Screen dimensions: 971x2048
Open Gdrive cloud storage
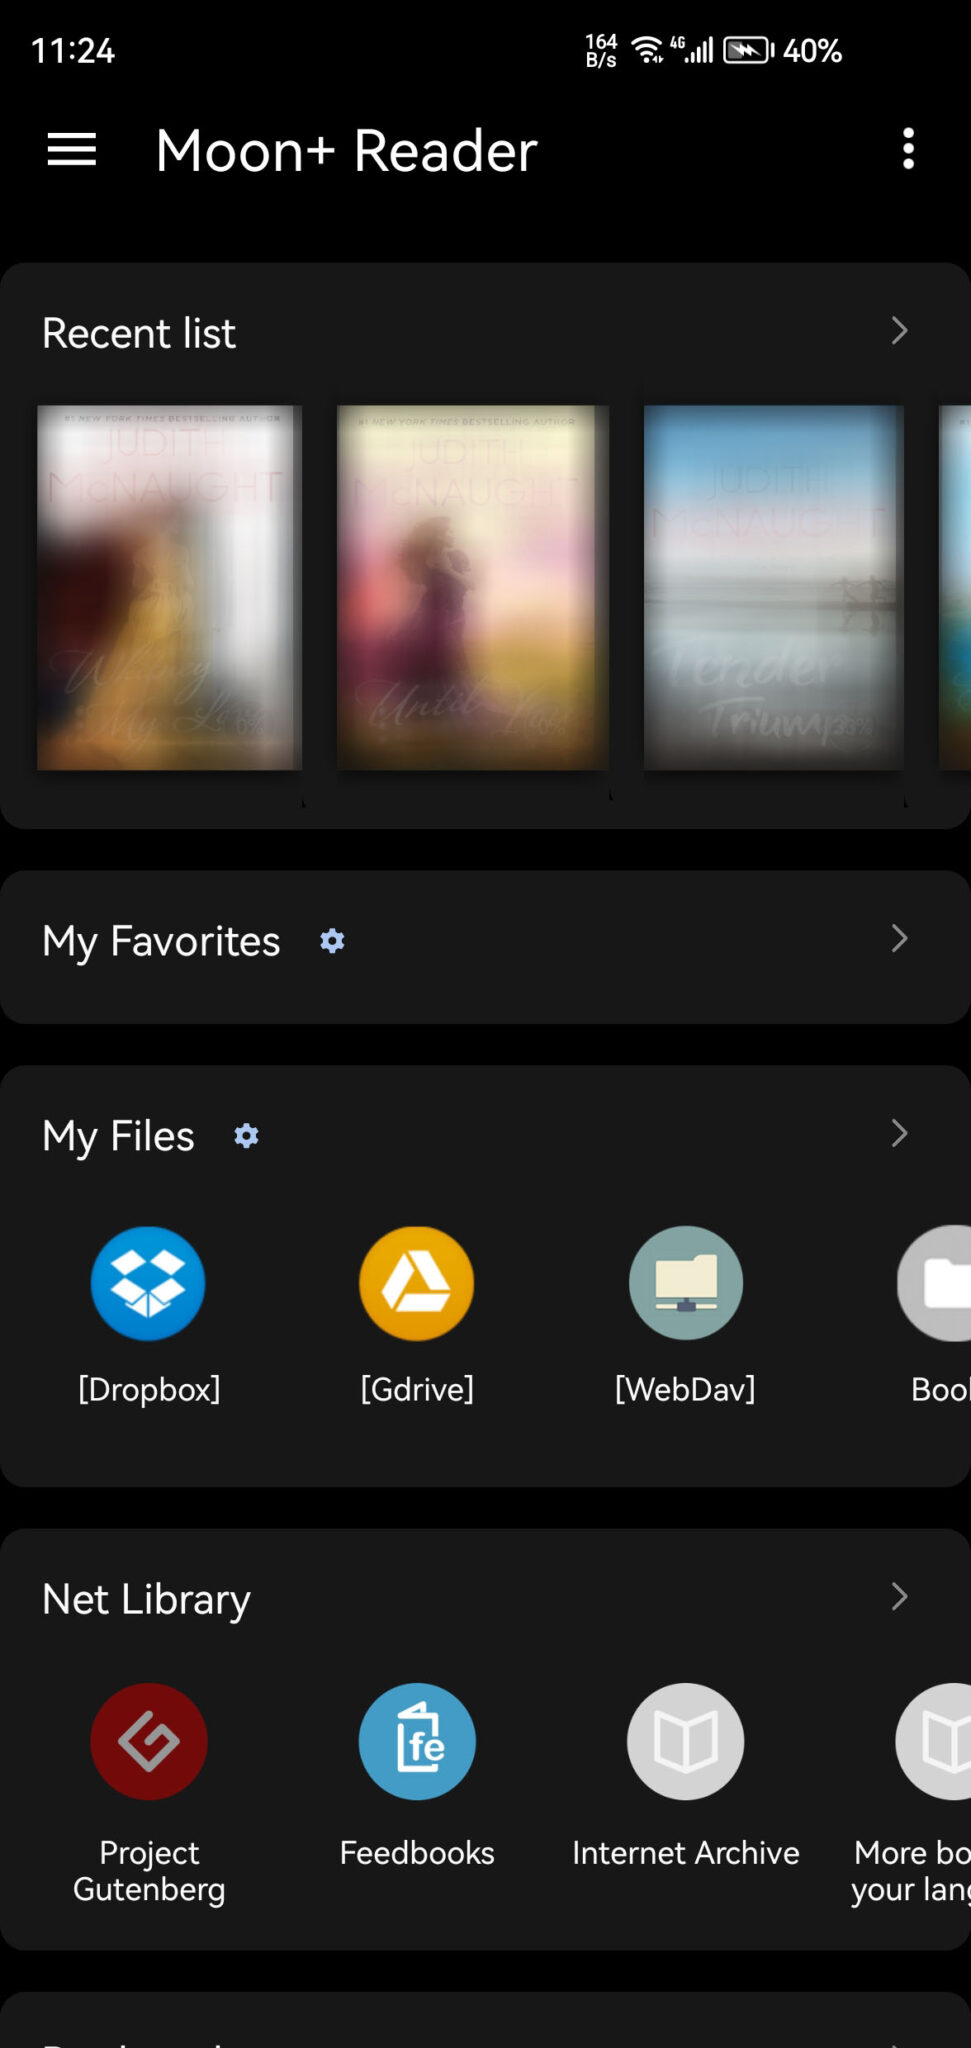(416, 1284)
